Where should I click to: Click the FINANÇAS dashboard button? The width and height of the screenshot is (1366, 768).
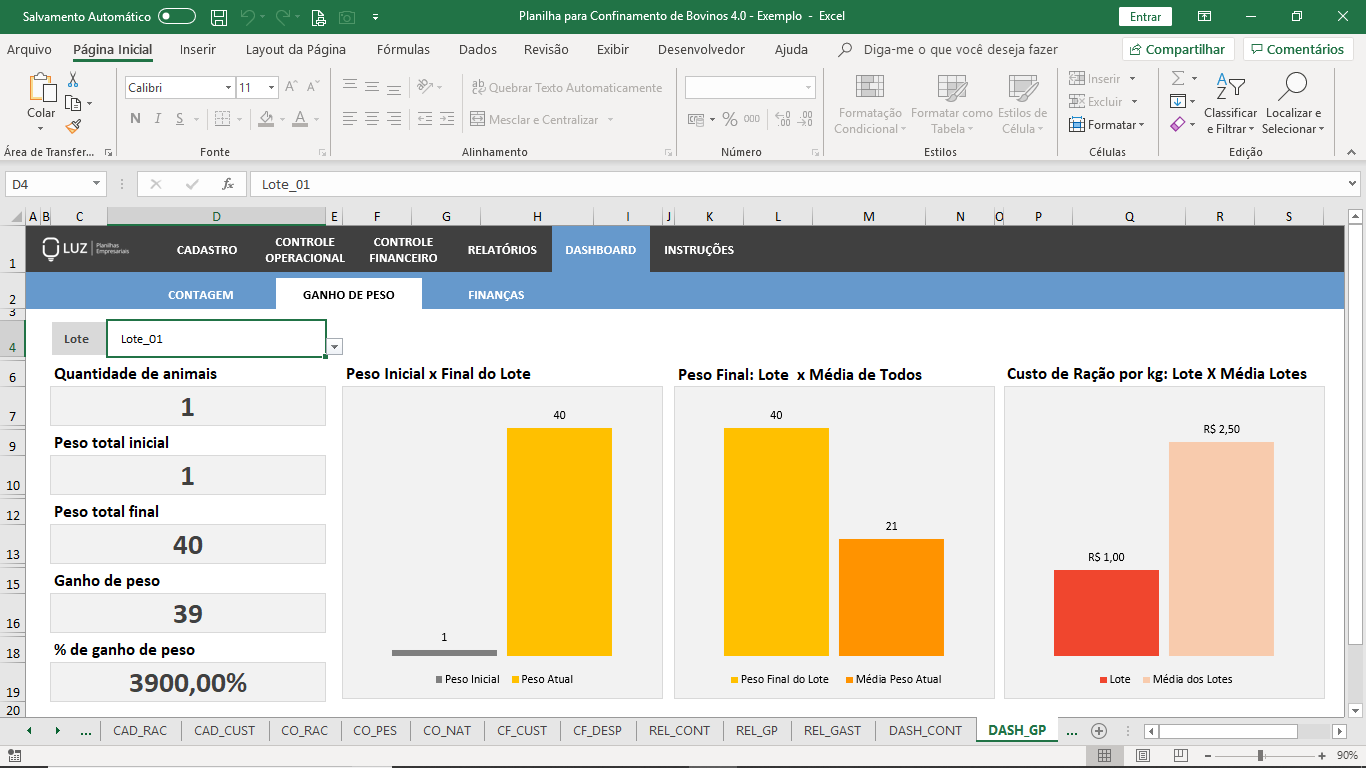point(496,295)
